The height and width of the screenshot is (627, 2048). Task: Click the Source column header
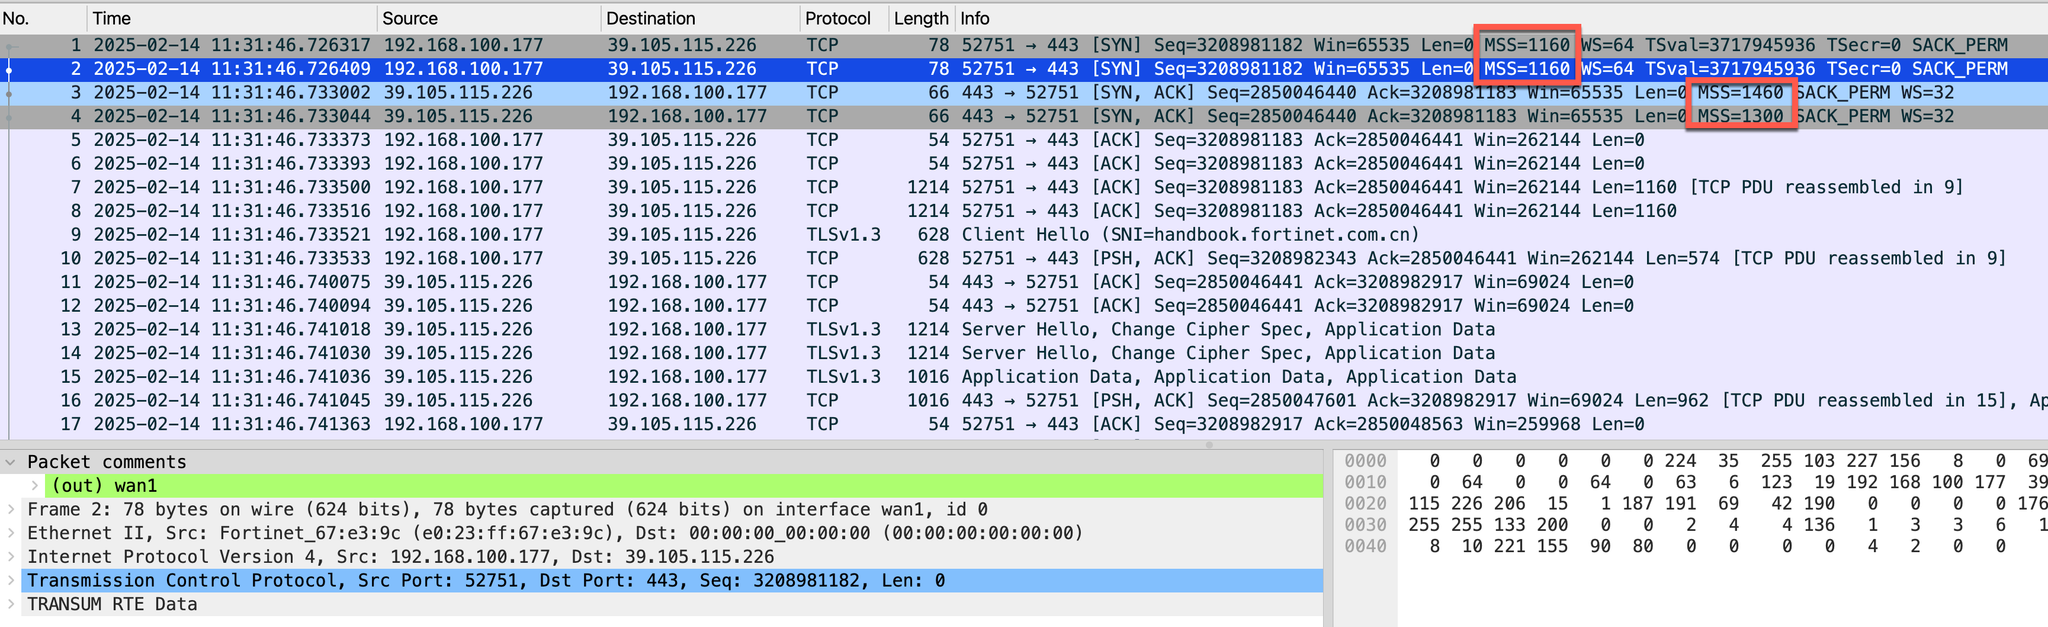[489, 18]
